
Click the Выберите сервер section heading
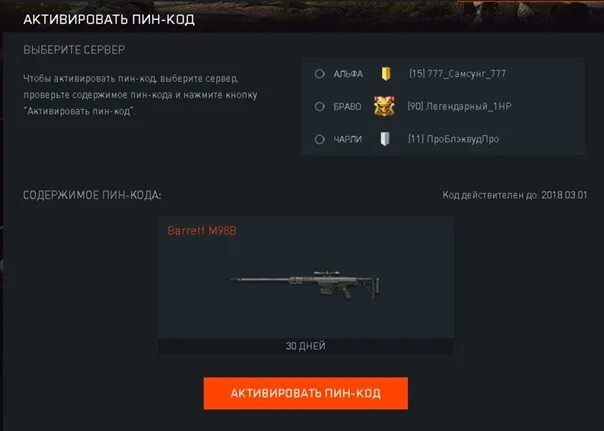[74, 50]
